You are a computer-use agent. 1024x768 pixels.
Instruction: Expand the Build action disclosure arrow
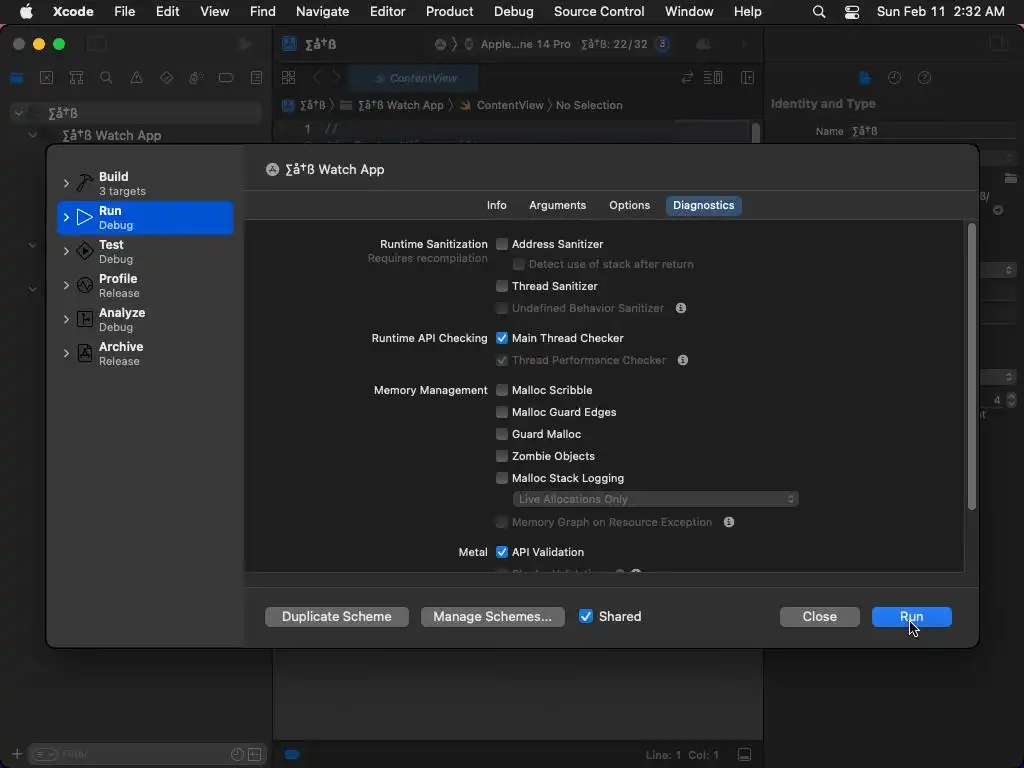(x=66, y=184)
